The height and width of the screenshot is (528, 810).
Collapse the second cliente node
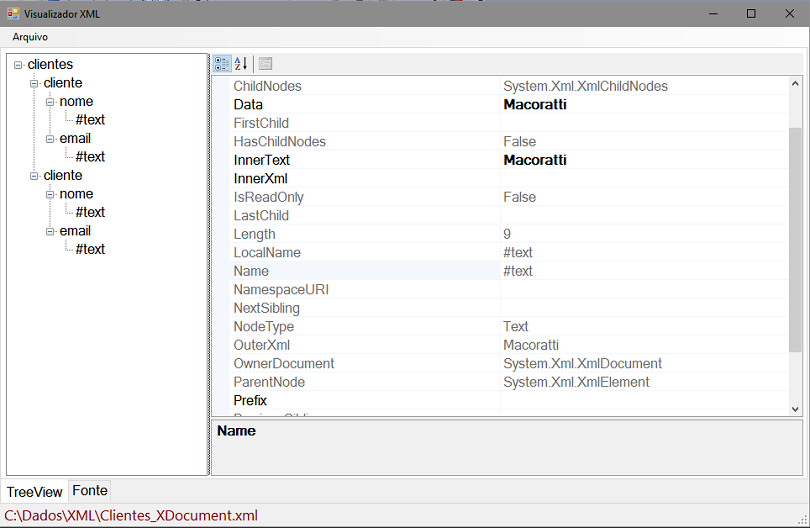pos(34,176)
